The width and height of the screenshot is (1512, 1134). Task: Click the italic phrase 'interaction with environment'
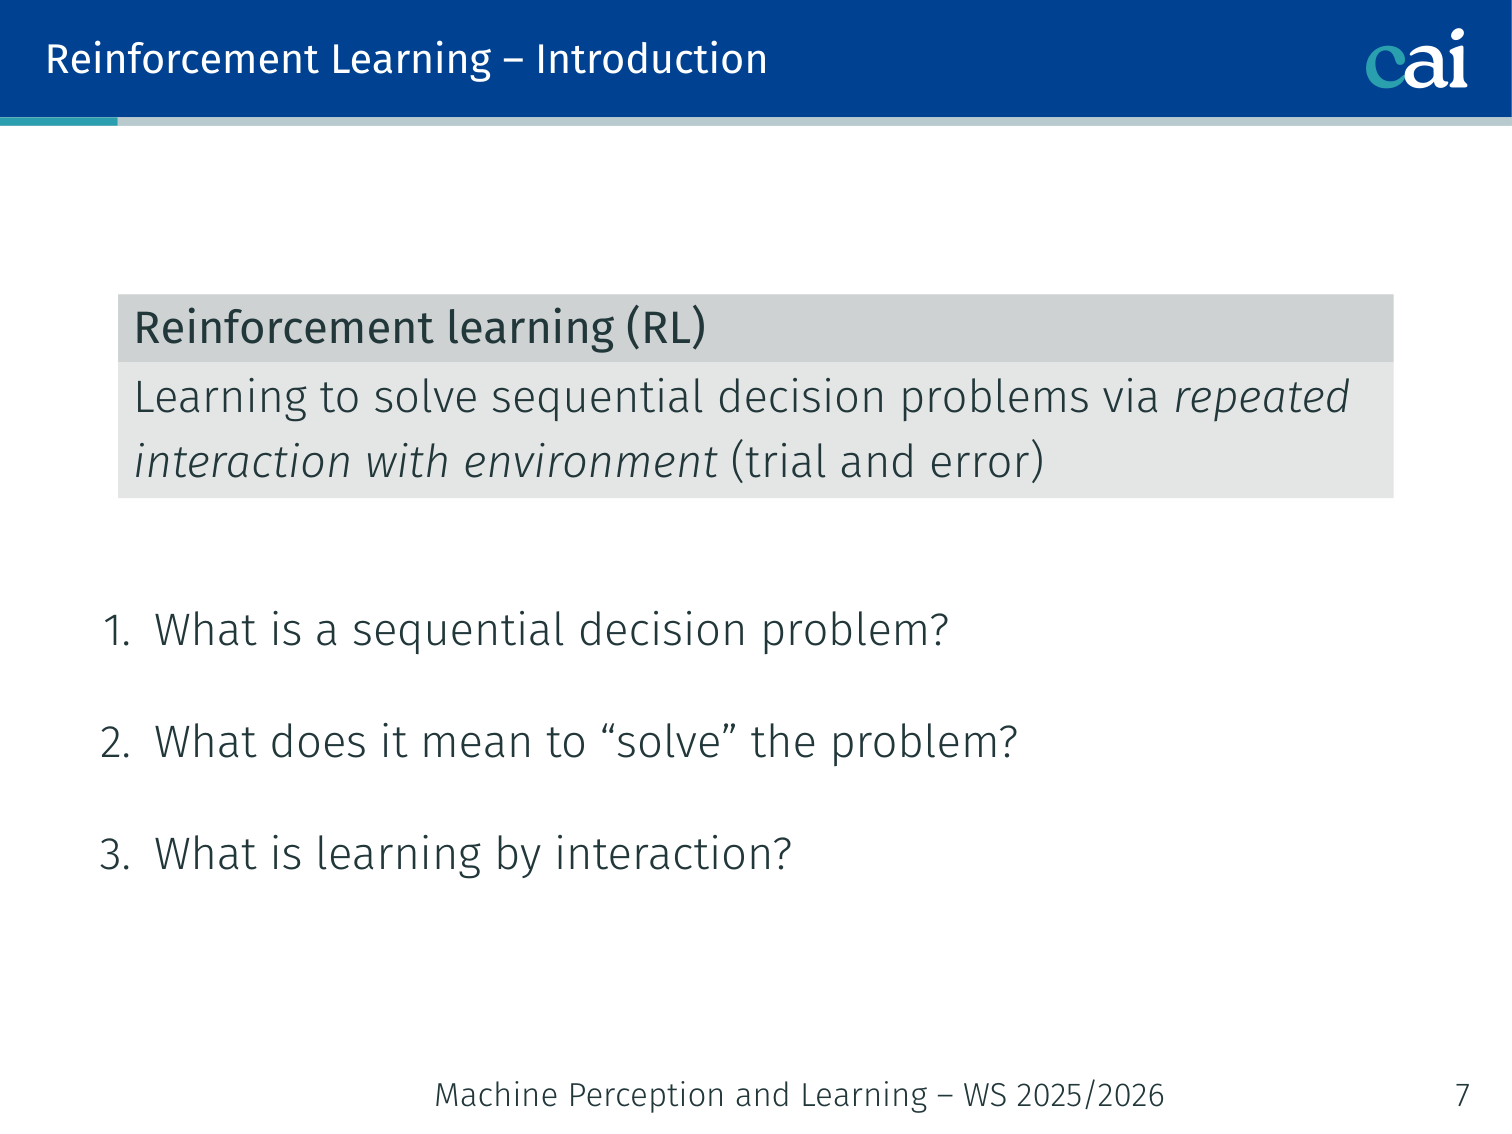click(426, 462)
